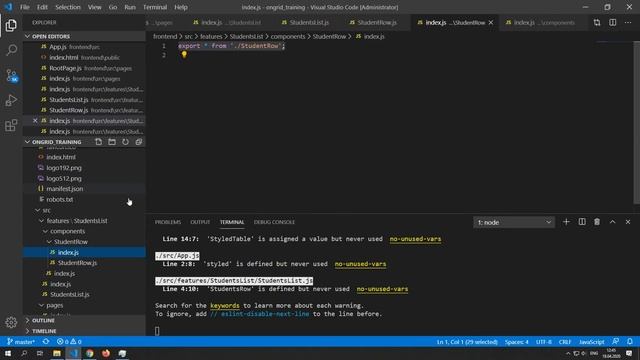Close index.js entry in Open Editors
The image size is (640, 360).
coord(35,121)
